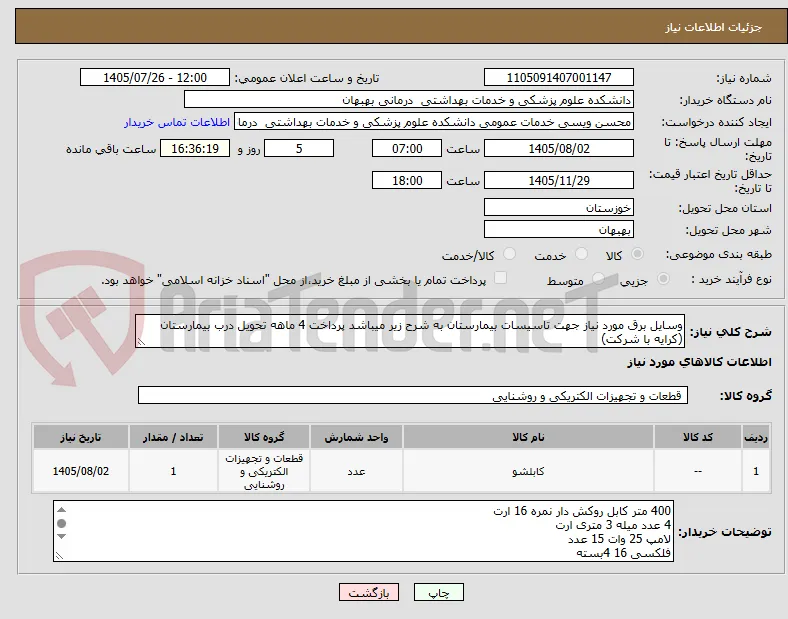Click the remaining days field showing 5
The image size is (788, 619).
pos(299,148)
